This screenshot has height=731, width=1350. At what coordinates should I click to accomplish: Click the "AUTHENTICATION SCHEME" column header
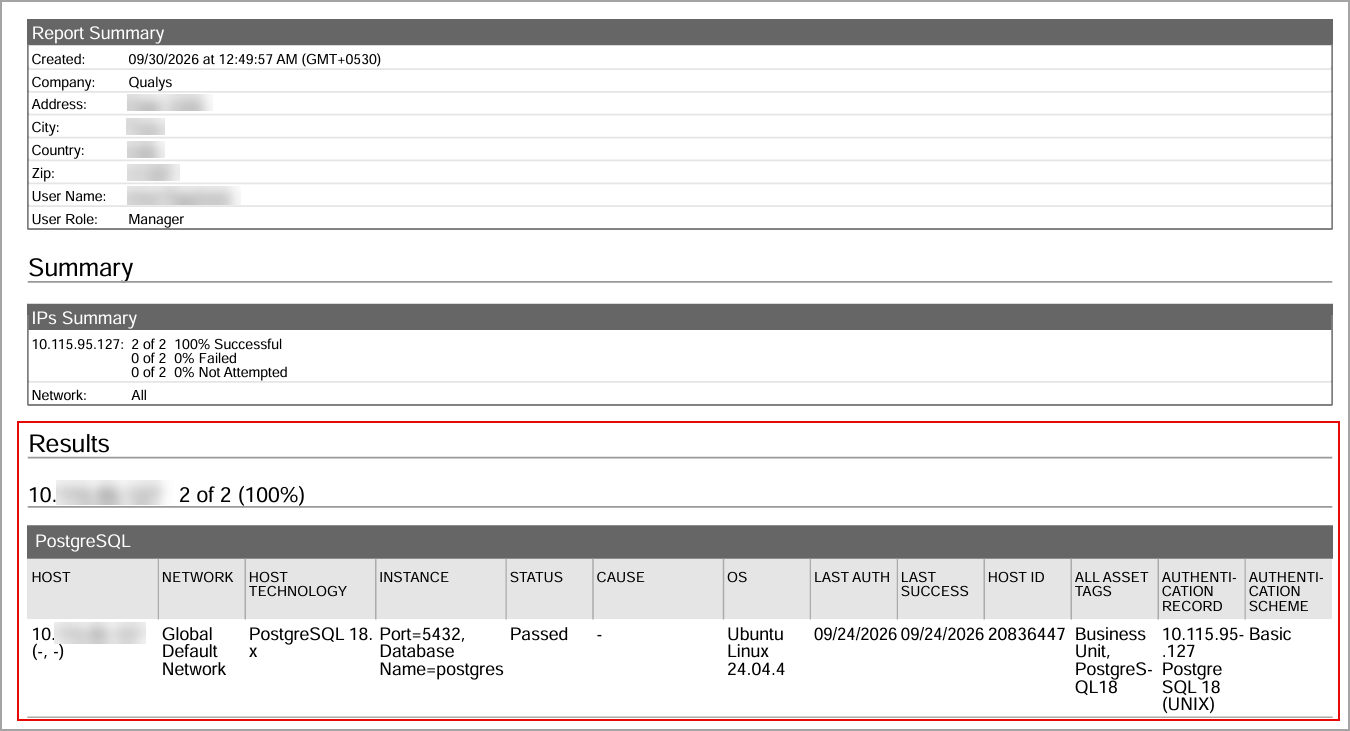click(1287, 591)
